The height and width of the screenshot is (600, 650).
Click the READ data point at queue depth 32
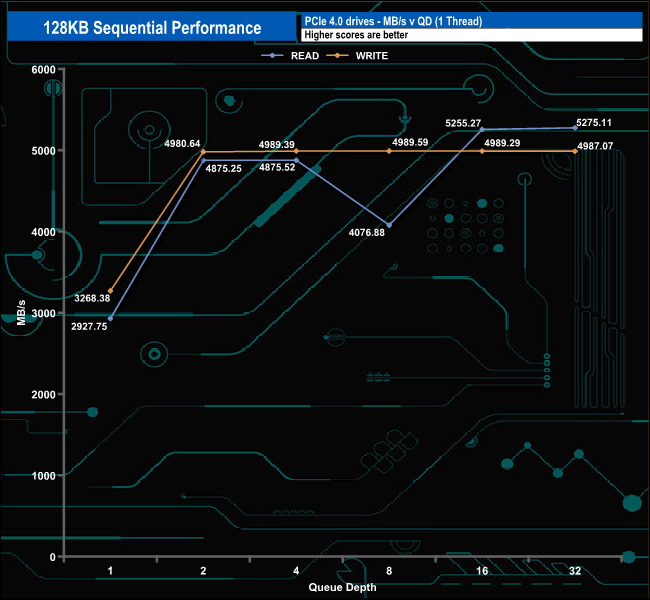(575, 128)
